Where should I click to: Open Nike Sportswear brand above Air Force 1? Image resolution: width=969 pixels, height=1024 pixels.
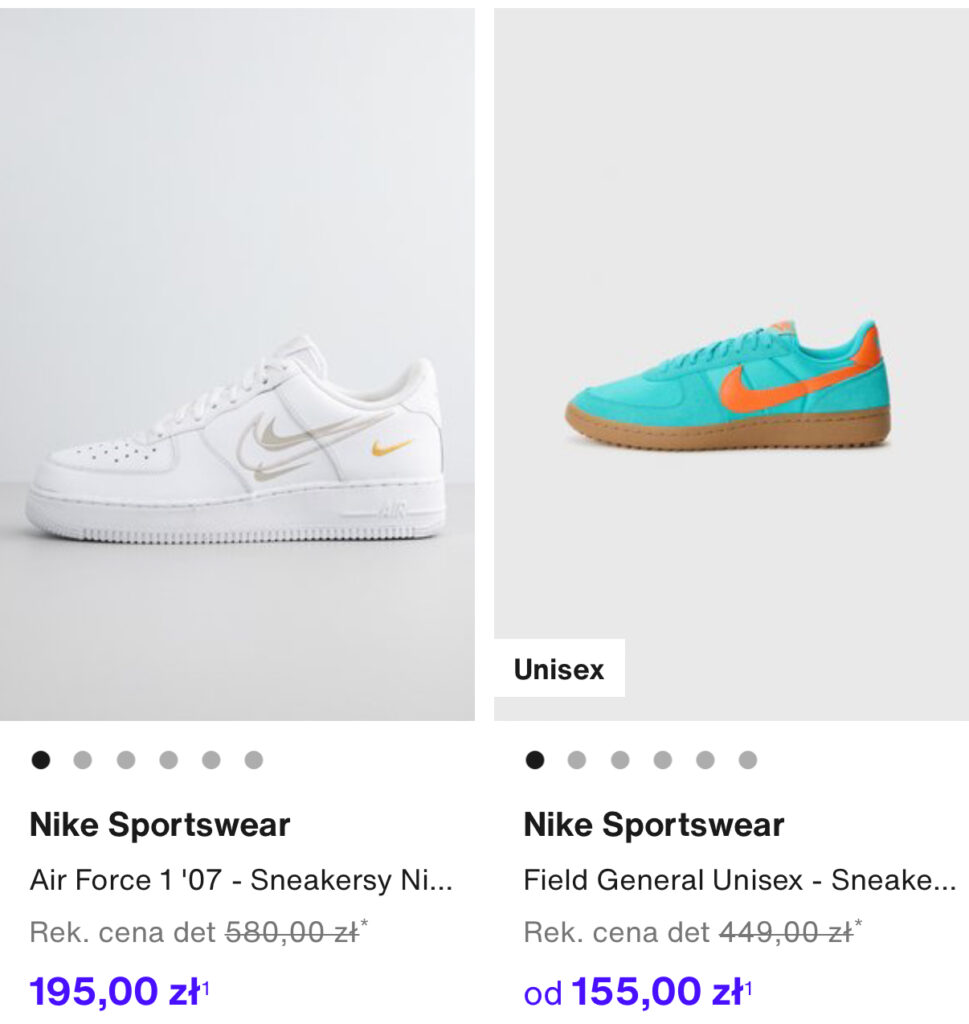tap(160, 825)
